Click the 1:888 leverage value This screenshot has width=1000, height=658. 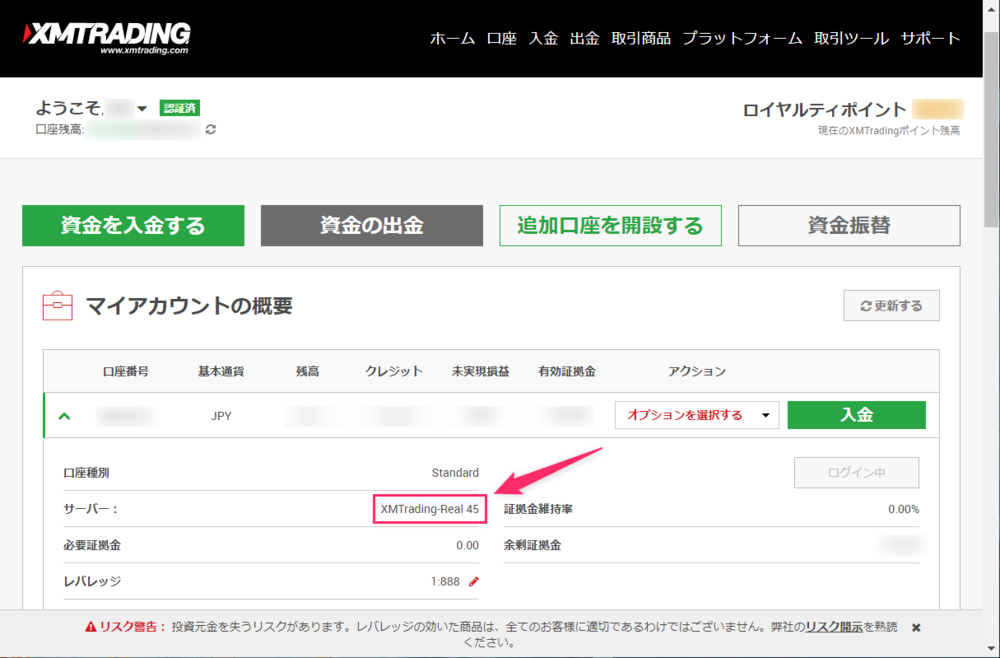pyautogui.click(x=445, y=581)
